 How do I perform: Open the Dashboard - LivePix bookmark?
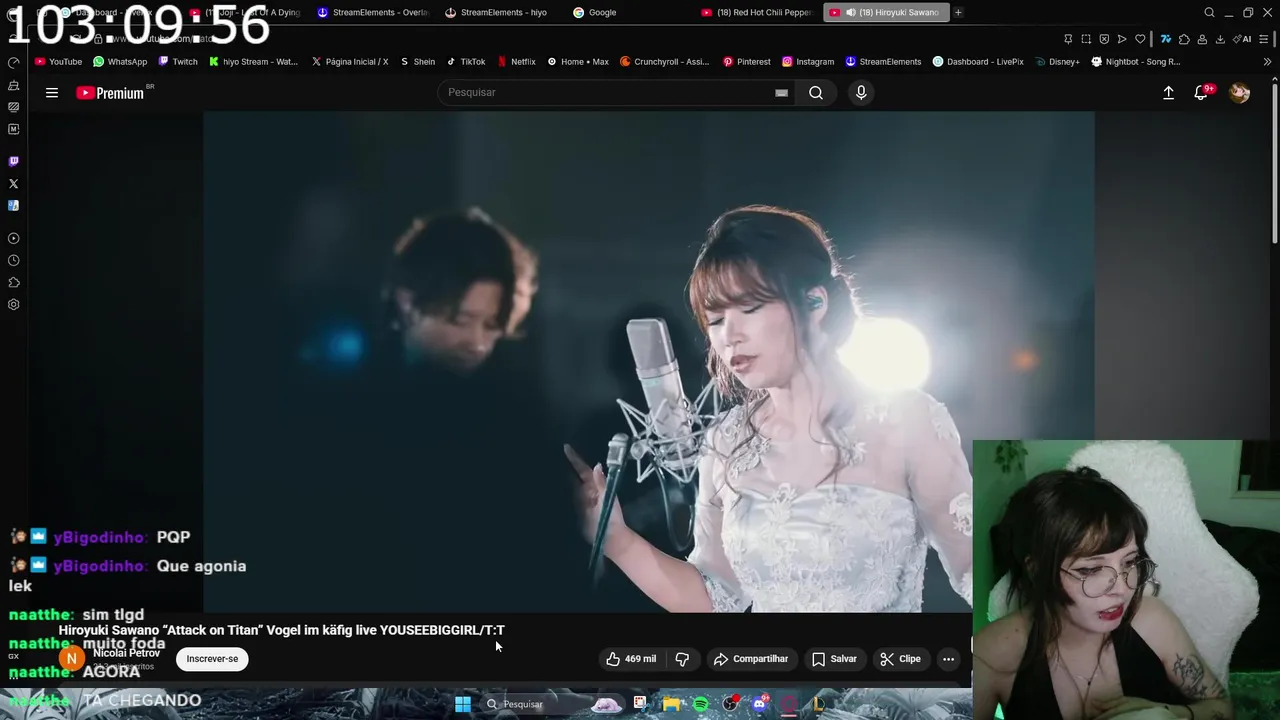pyautogui.click(x=978, y=61)
